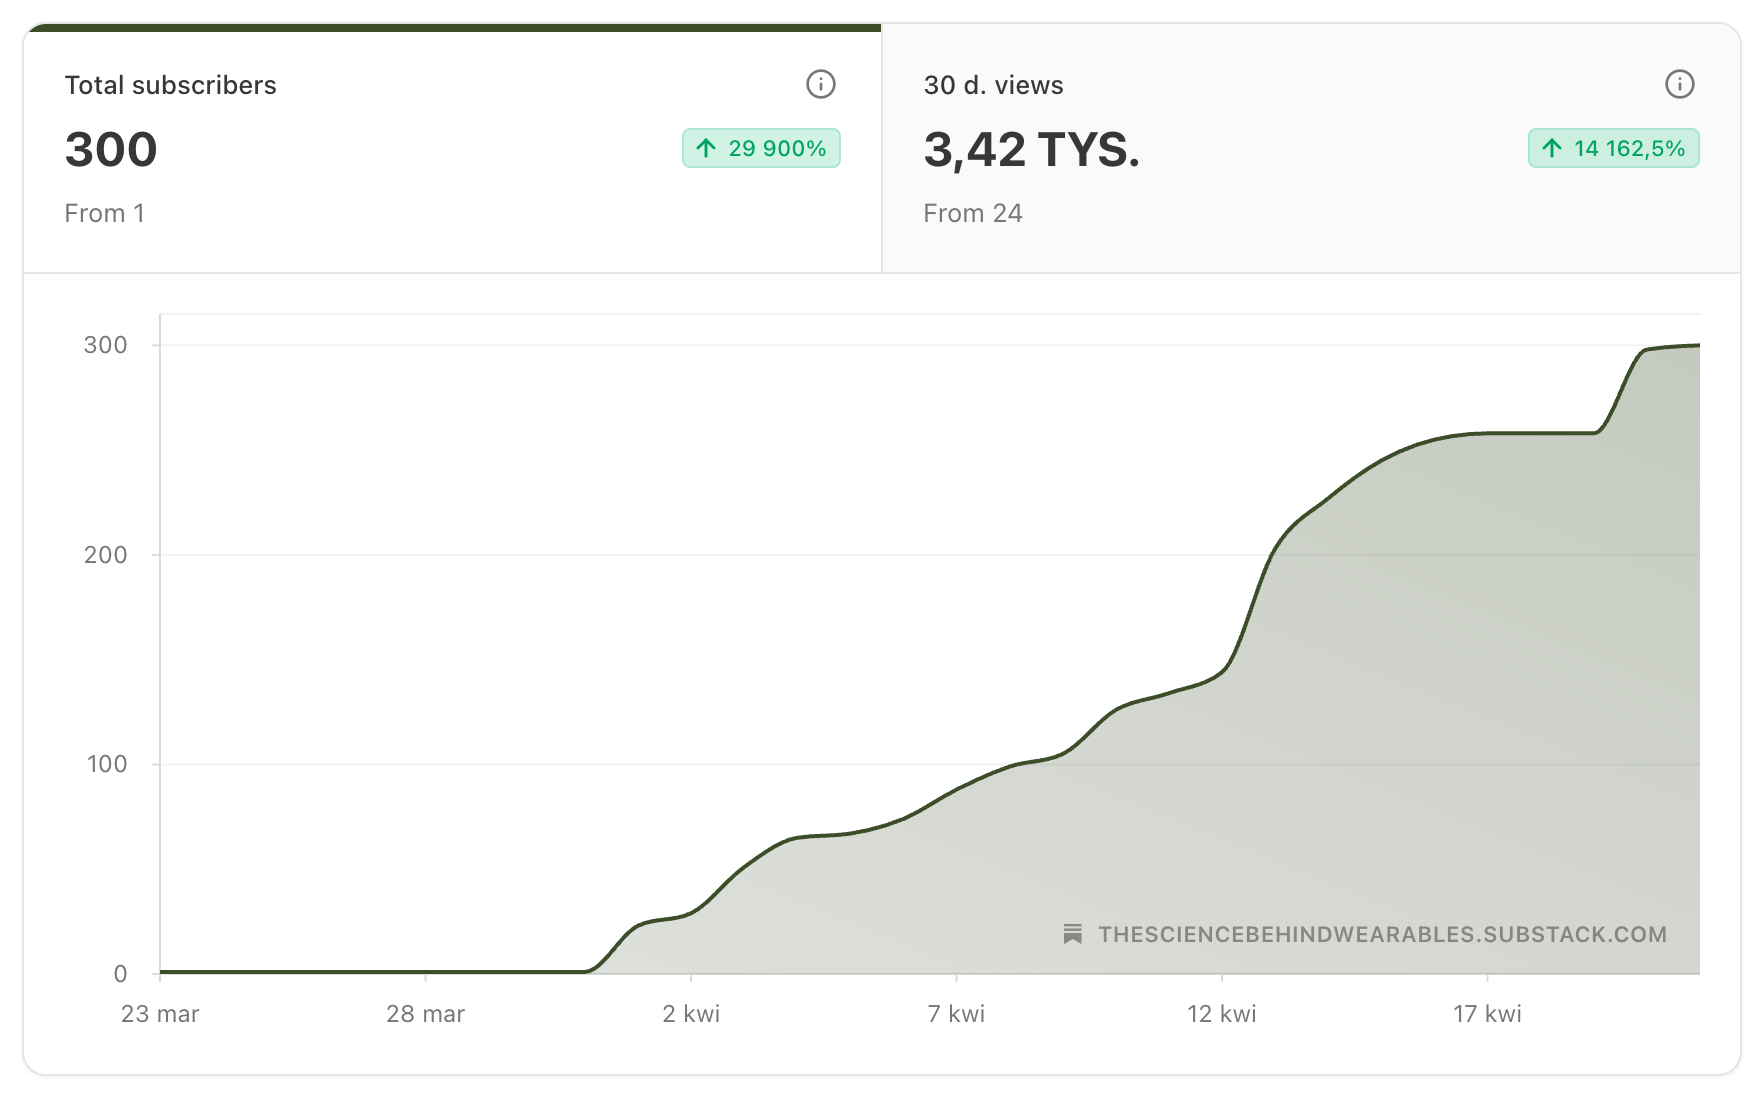Click the 300 mark on the y-axis
Viewport: 1762px width, 1102px height.
[104, 342]
